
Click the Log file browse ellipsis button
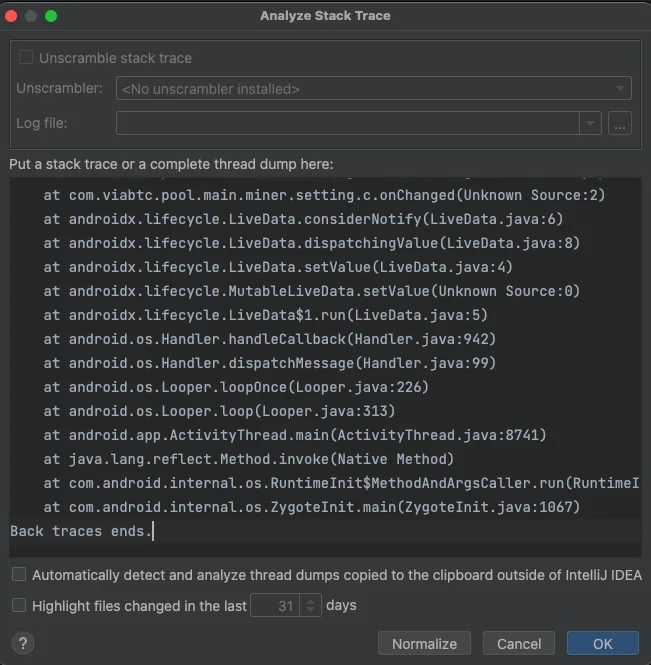pos(620,123)
